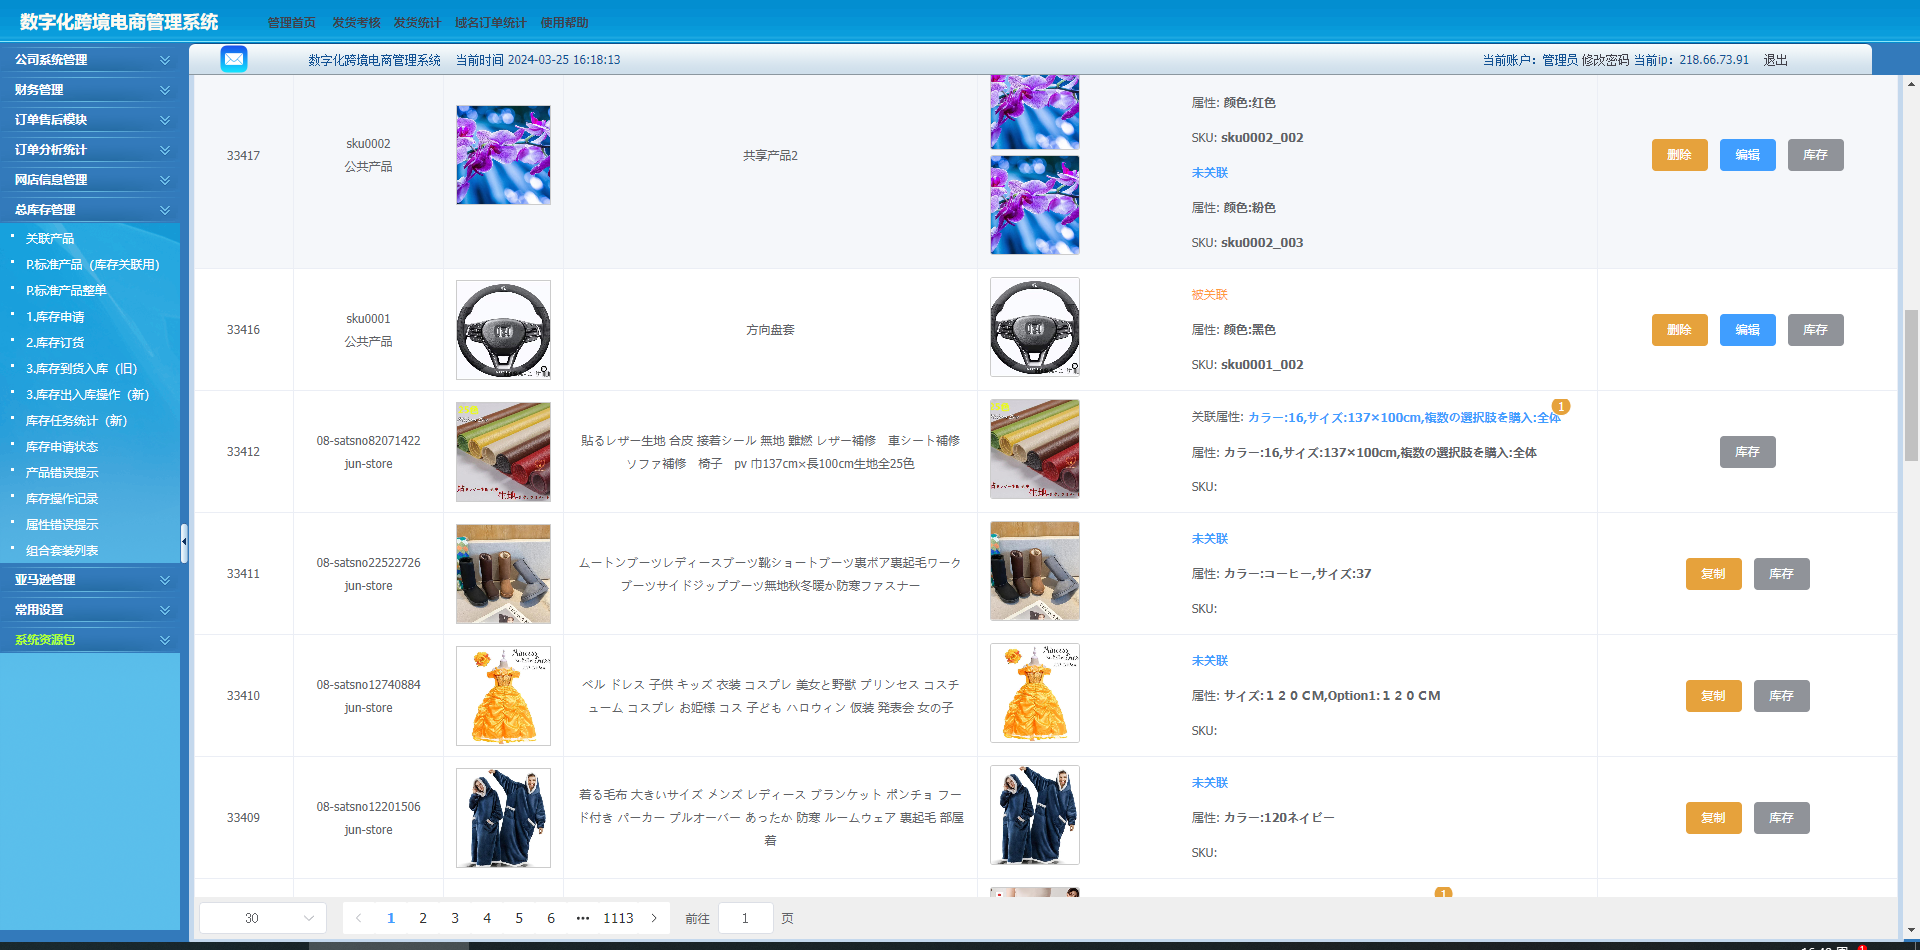Image resolution: width=1920 pixels, height=950 pixels.
Task: Click the 退出 logout link
Action: 1775,60
